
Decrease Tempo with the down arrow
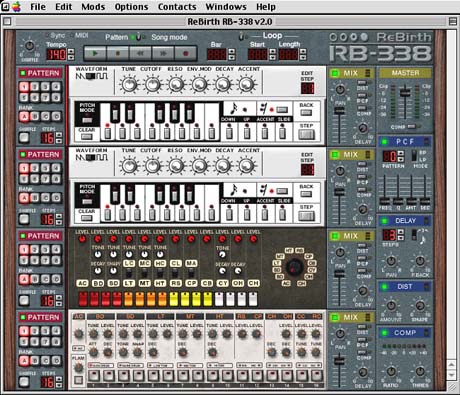71,57
